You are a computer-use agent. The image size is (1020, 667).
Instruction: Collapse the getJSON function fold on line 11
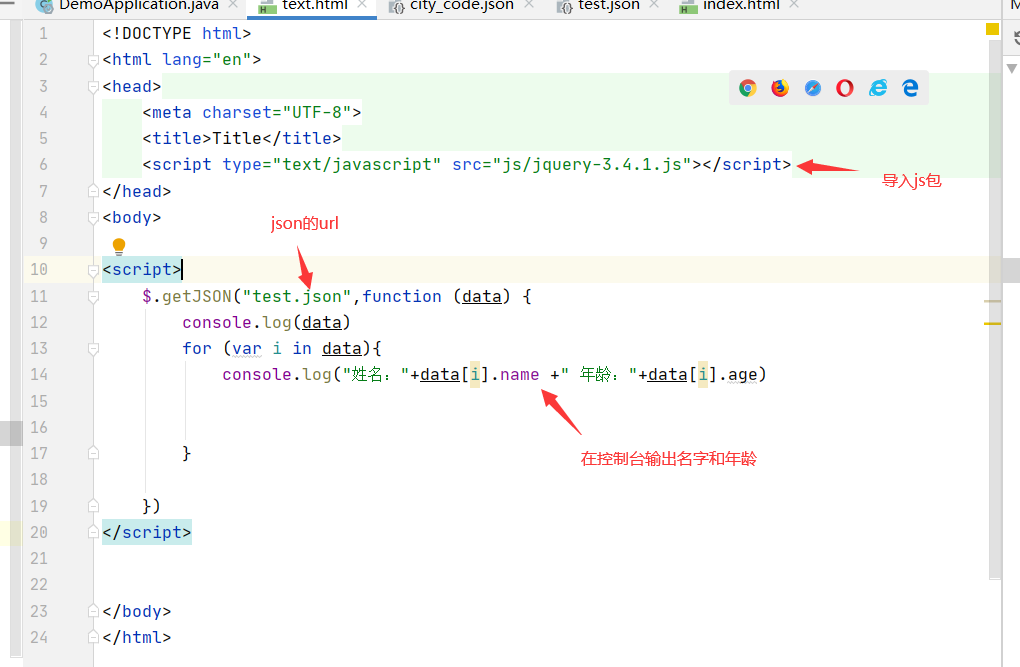93,297
